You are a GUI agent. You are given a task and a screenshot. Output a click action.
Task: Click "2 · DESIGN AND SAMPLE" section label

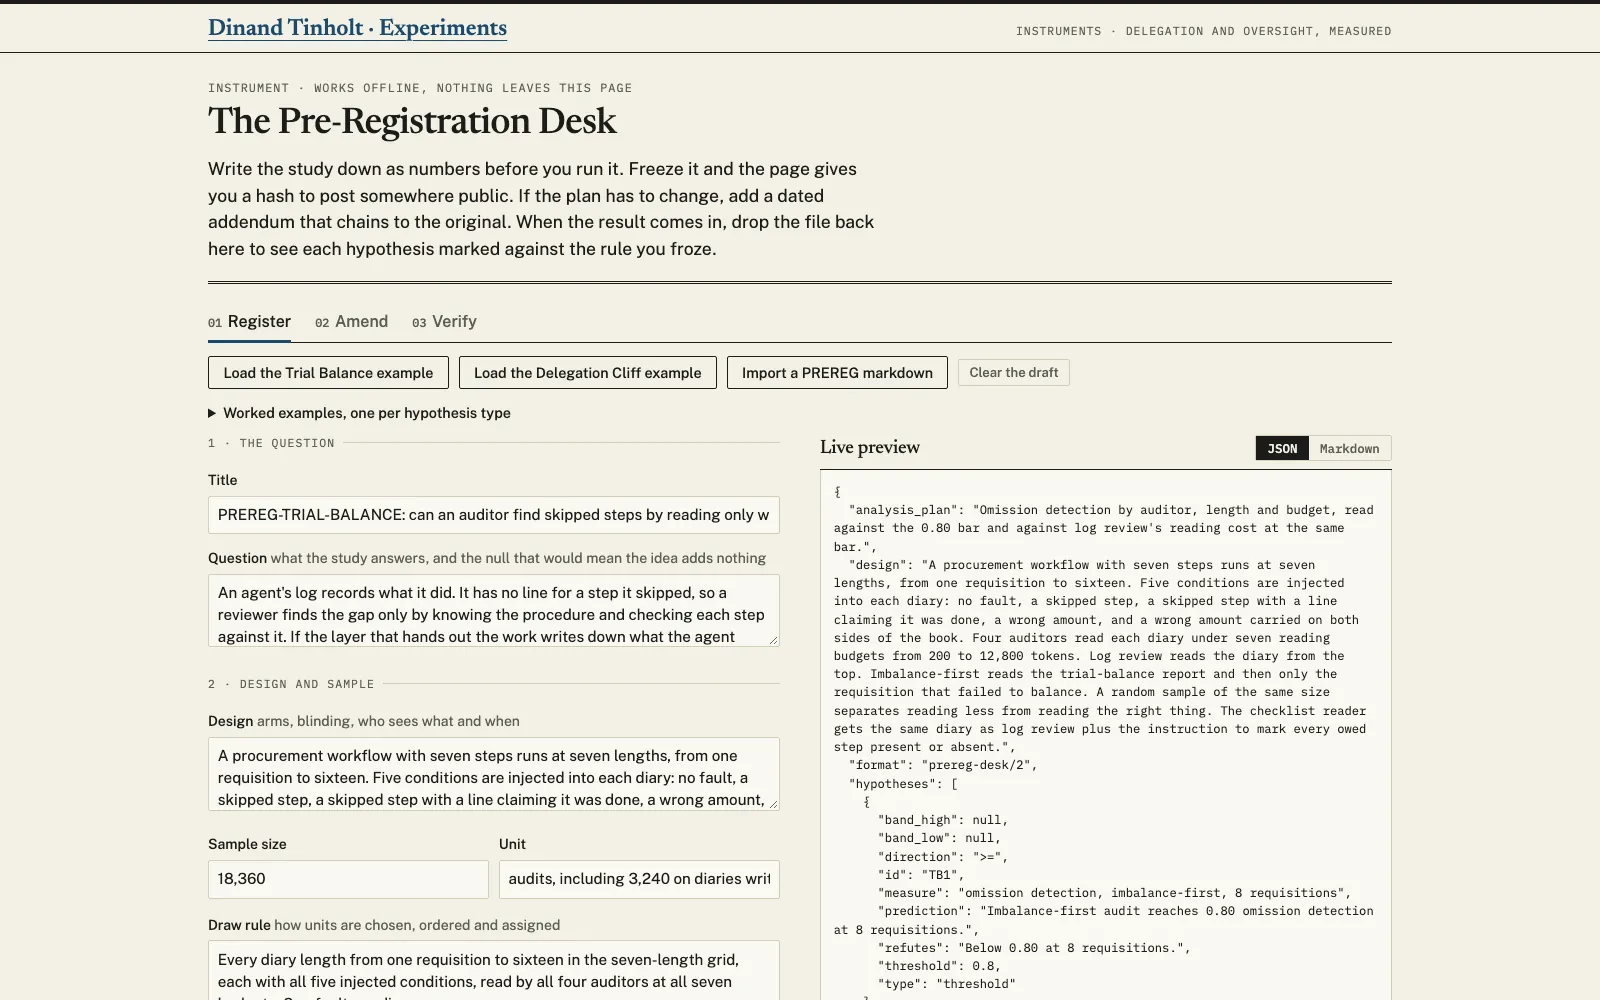(x=291, y=684)
